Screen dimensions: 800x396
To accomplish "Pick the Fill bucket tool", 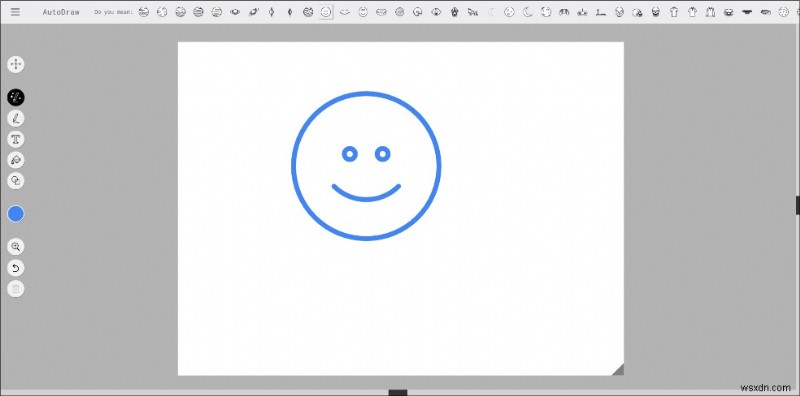I will point(16,160).
